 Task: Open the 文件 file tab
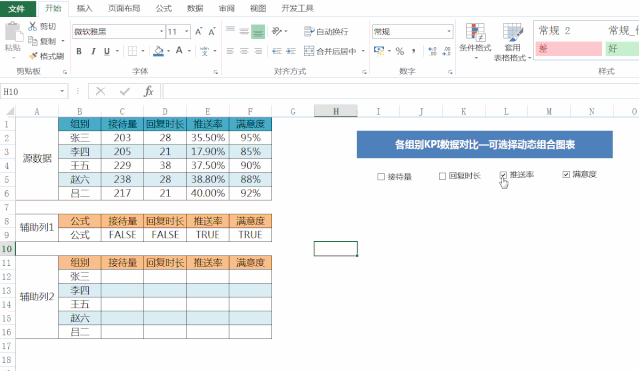coord(16,9)
